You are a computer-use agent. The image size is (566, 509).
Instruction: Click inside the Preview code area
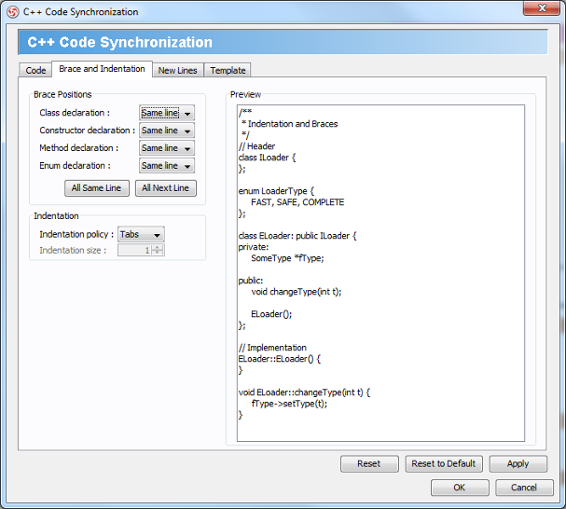(x=381, y=273)
